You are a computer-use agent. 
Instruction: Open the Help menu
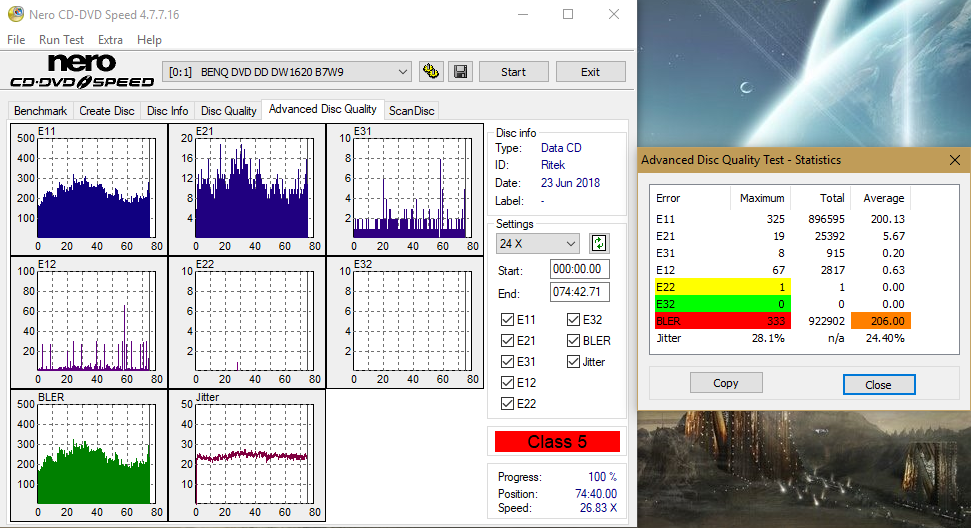click(x=149, y=40)
